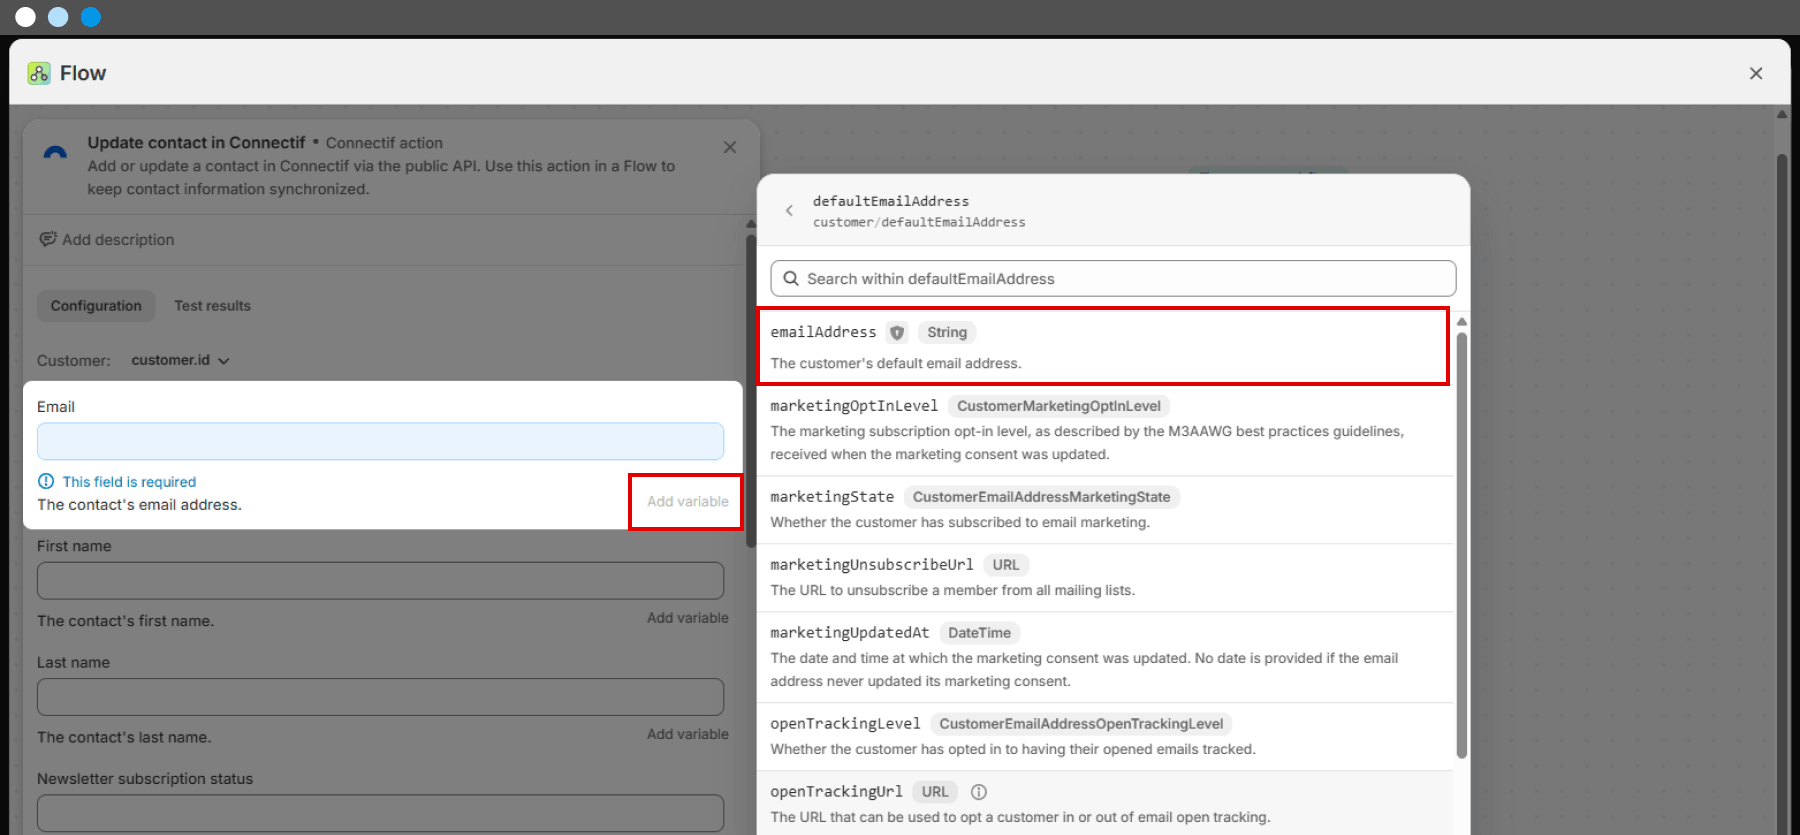Switch to the Configuration tab
The width and height of the screenshot is (1800, 835).
(x=96, y=306)
